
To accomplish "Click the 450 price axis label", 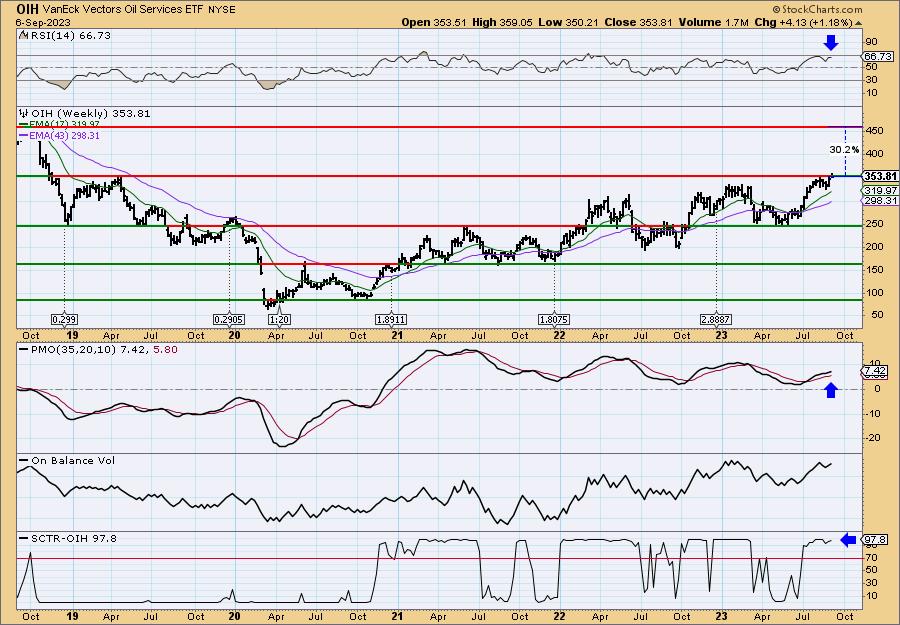I will pos(875,130).
